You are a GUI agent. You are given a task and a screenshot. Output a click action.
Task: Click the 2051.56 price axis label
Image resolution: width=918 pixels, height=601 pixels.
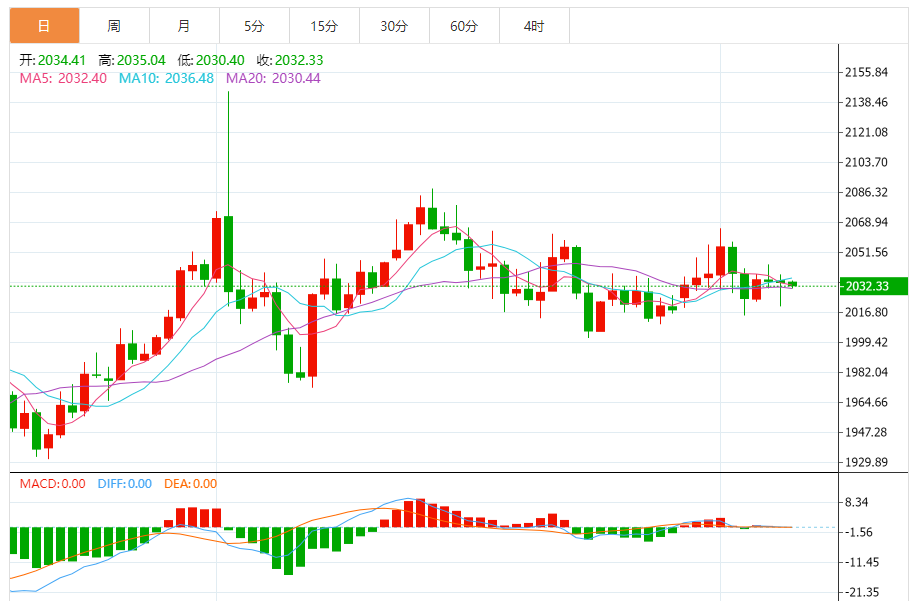866,252
